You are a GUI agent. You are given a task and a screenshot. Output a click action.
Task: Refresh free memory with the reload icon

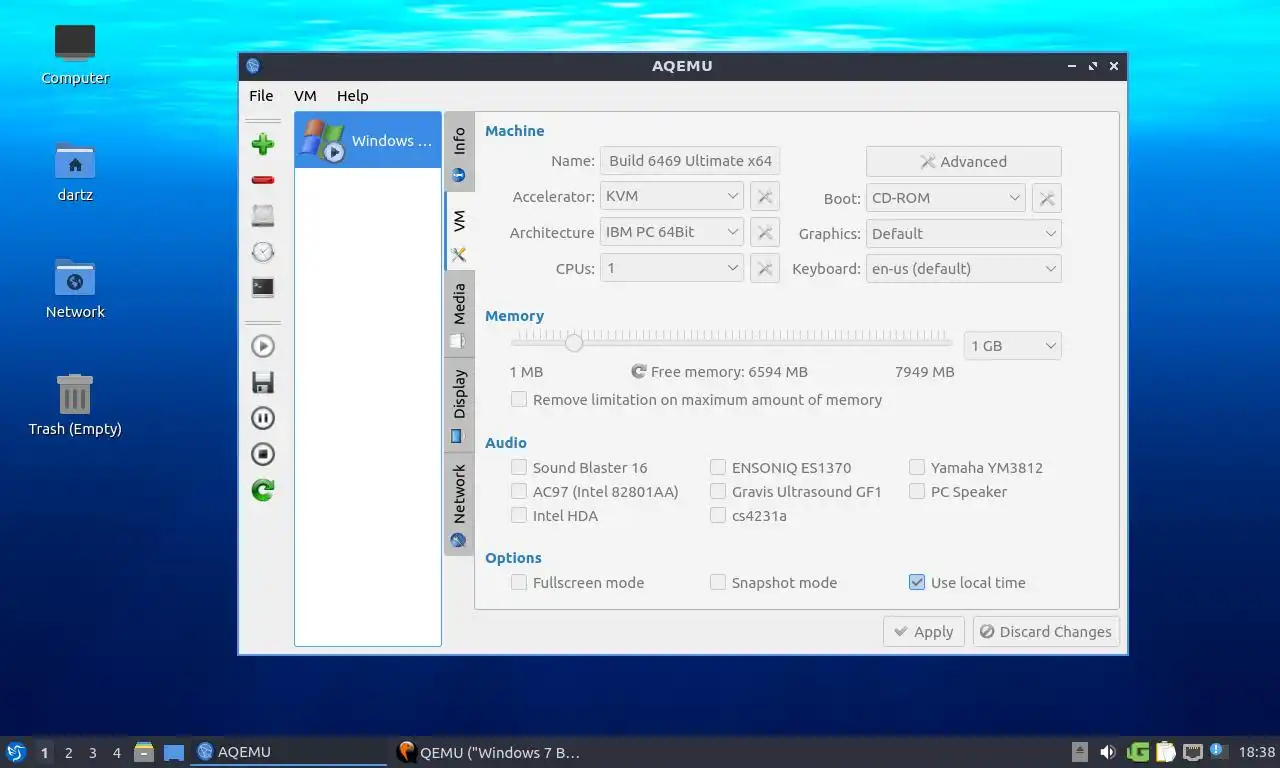coord(639,371)
